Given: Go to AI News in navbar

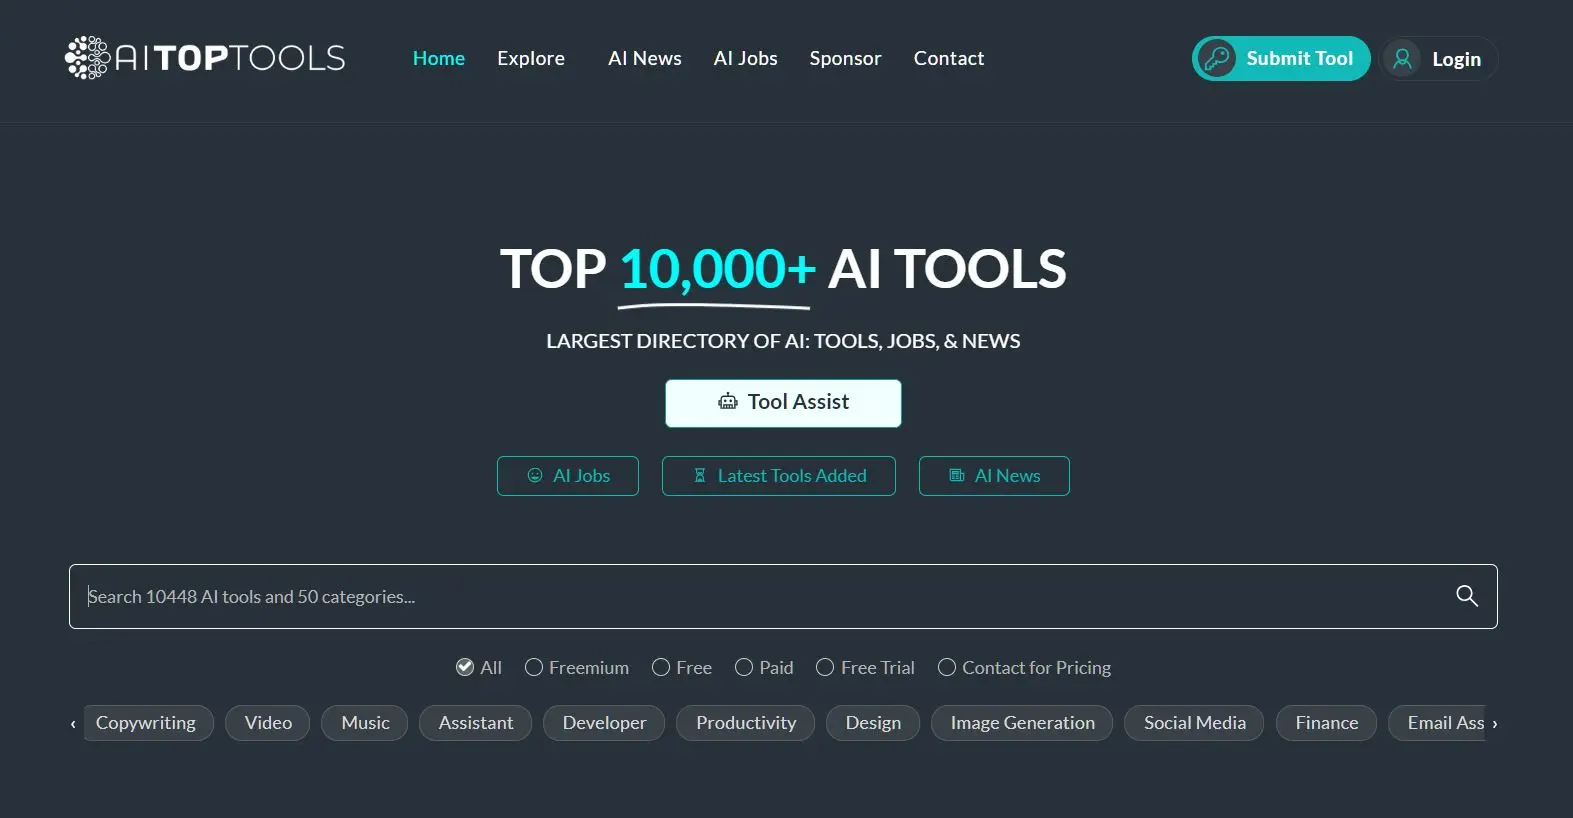Looking at the screenshot, I should click(645, 58).
